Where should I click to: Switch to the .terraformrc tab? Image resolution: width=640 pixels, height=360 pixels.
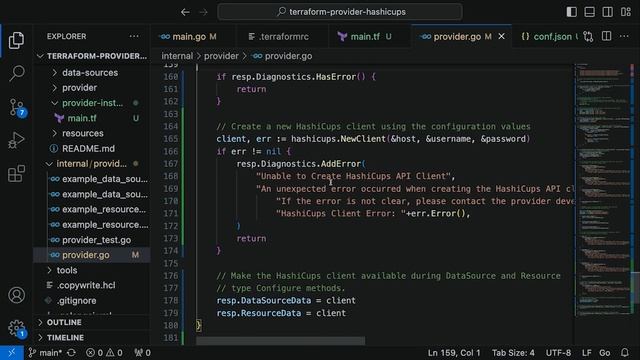coord(282,36)
